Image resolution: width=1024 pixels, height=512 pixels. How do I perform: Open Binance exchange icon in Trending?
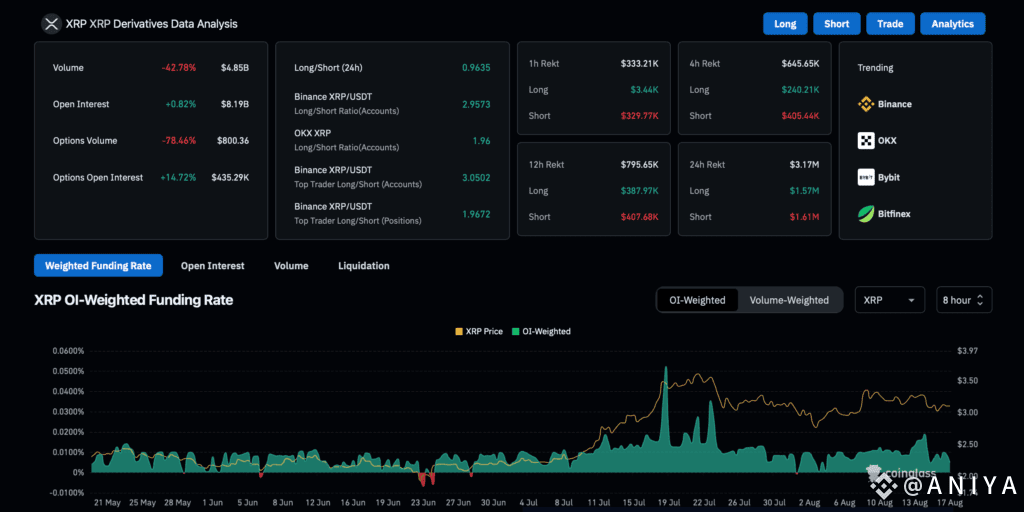(x=866, y=104)
